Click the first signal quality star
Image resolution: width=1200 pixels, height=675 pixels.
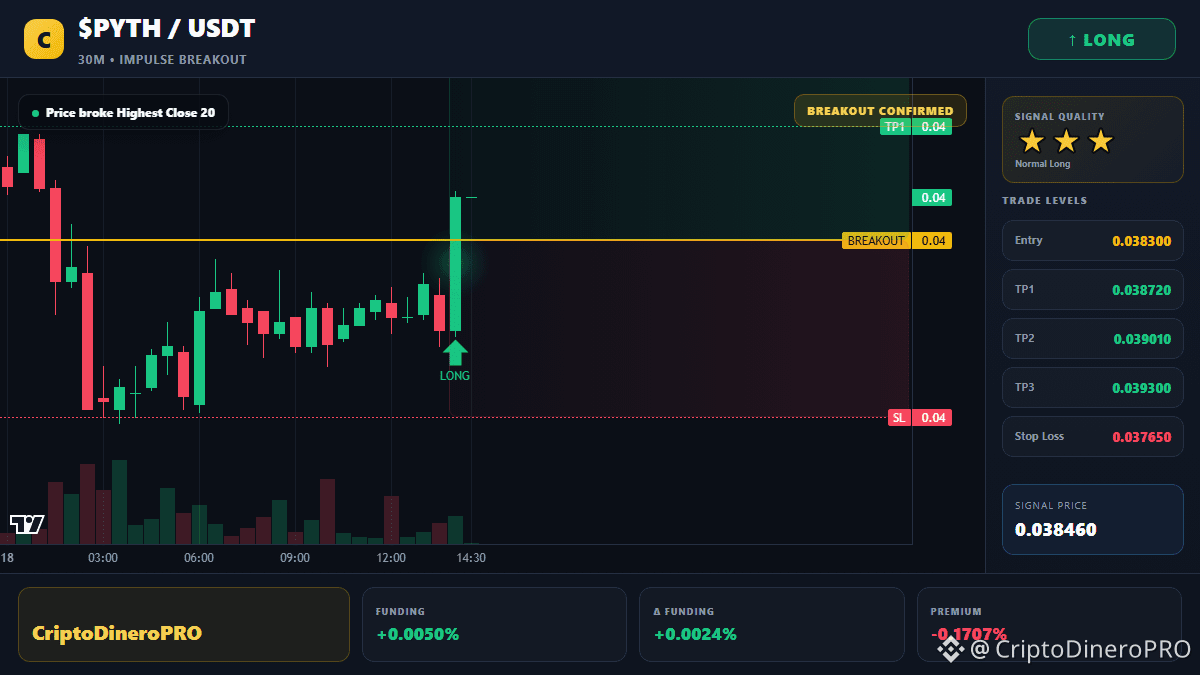1032,141
